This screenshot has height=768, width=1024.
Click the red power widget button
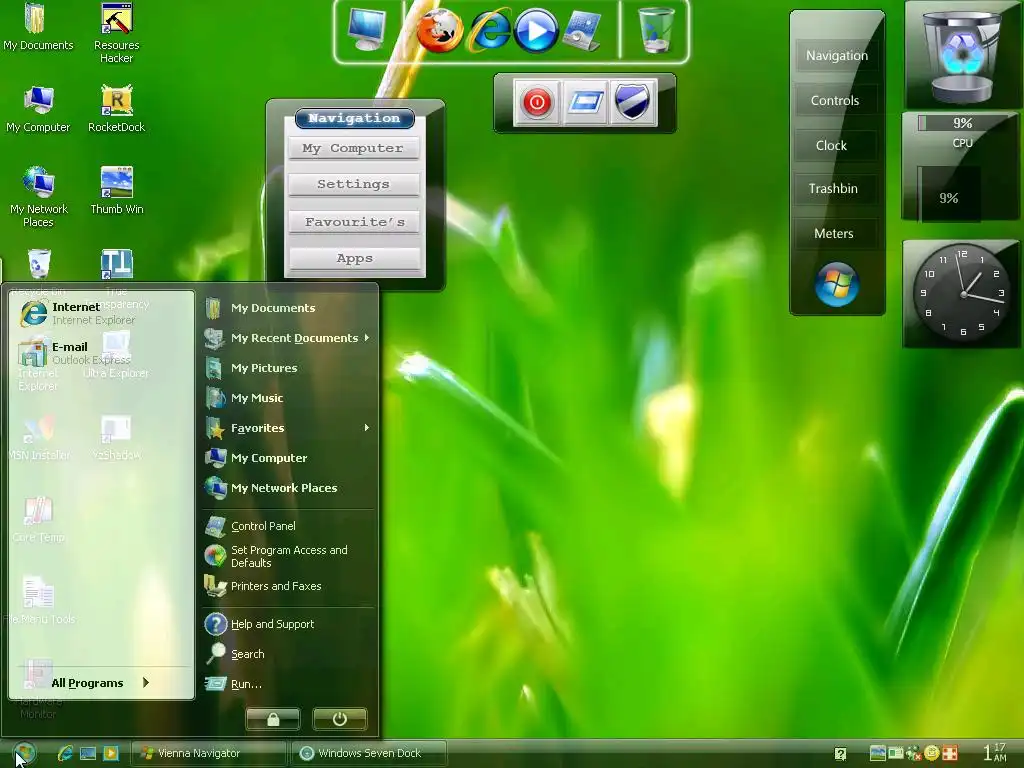[x=537, y=103]
